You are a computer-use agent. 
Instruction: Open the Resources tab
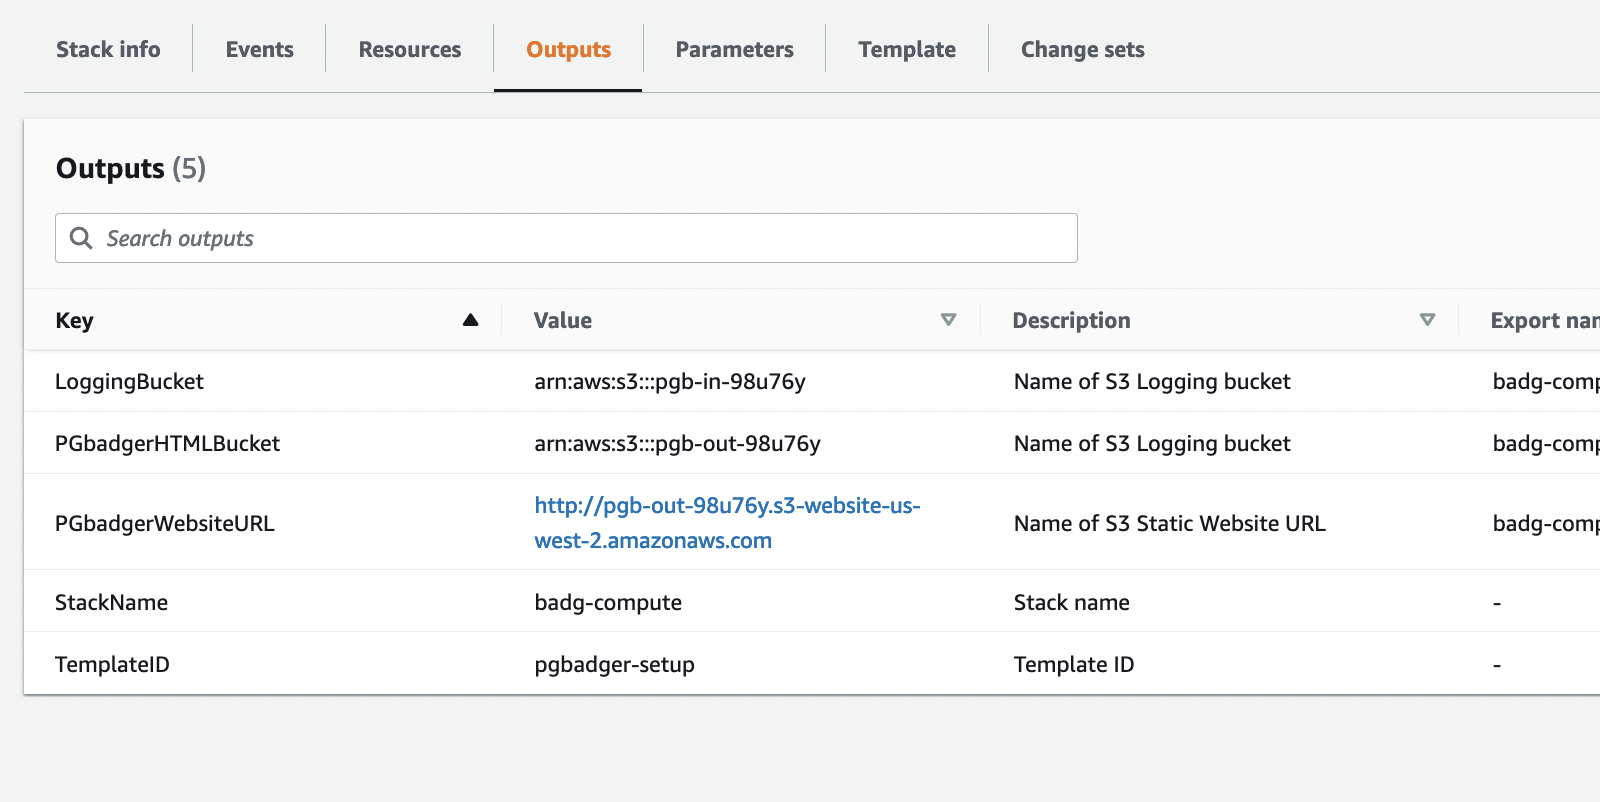[410, 50]
